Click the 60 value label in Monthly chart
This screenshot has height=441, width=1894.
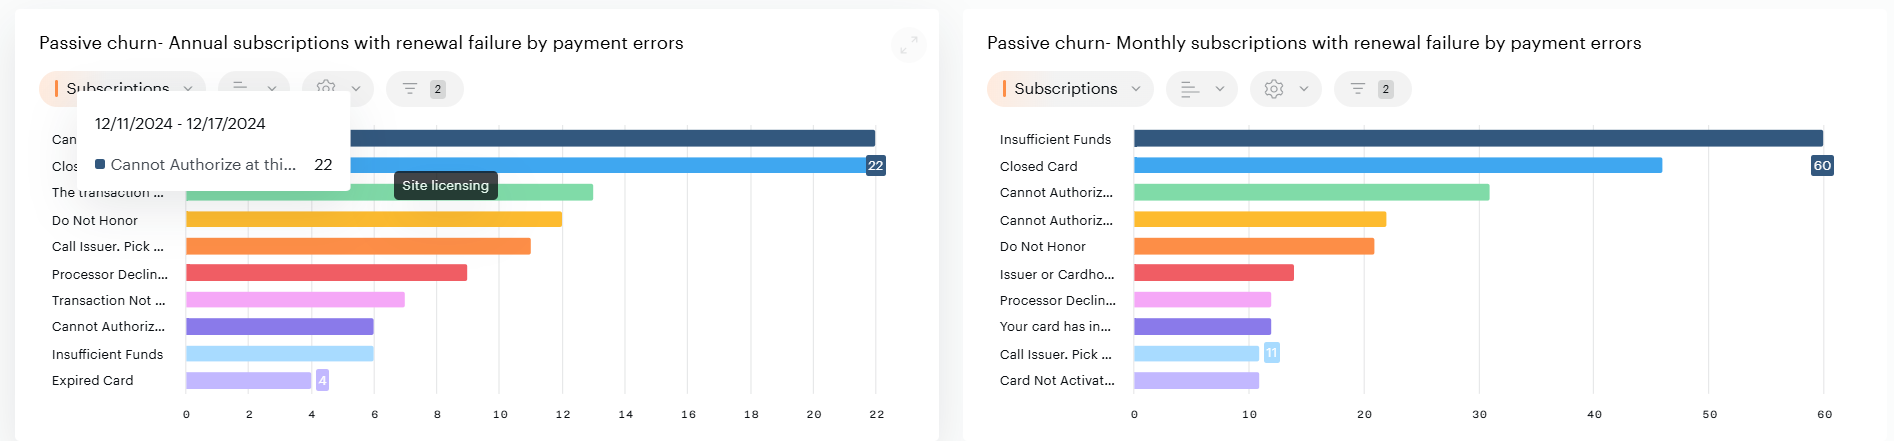tap(1822, 166)
